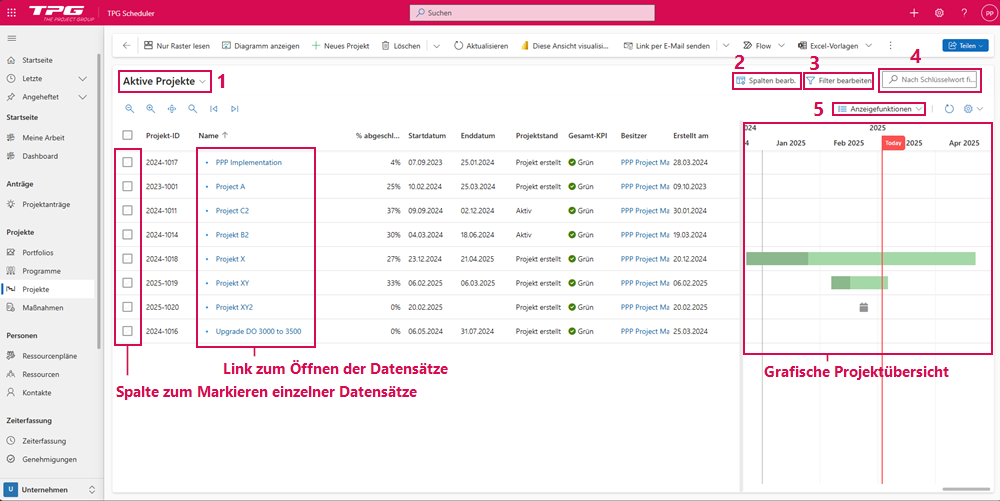Viewport: 1000px width, 501px height.
Task: Click the Filter bearbeiten button
Action: click(838, 80)
